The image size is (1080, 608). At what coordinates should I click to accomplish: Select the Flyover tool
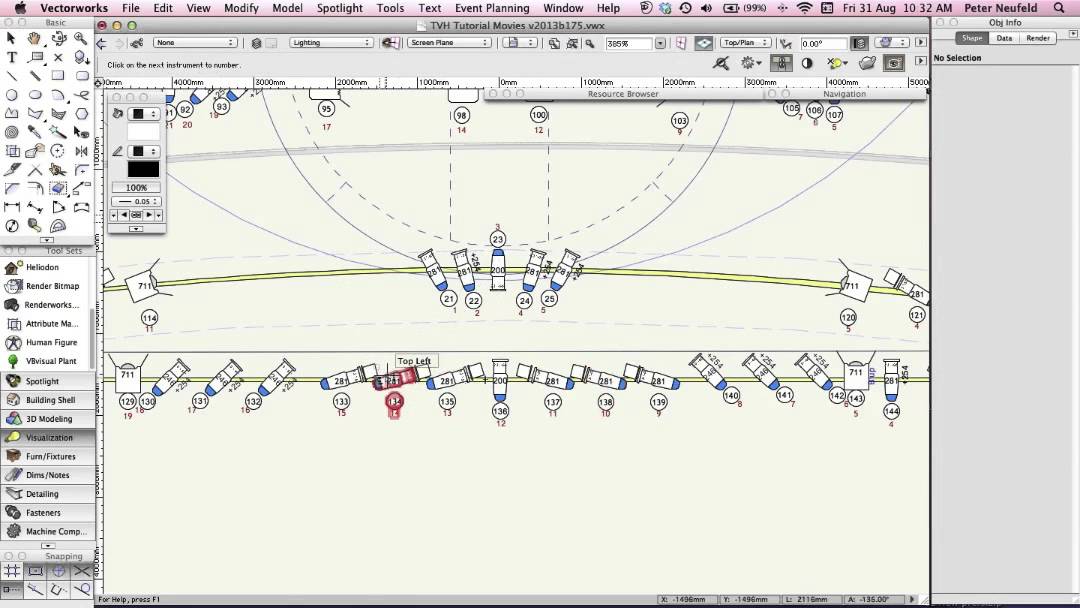coord(58,39)
